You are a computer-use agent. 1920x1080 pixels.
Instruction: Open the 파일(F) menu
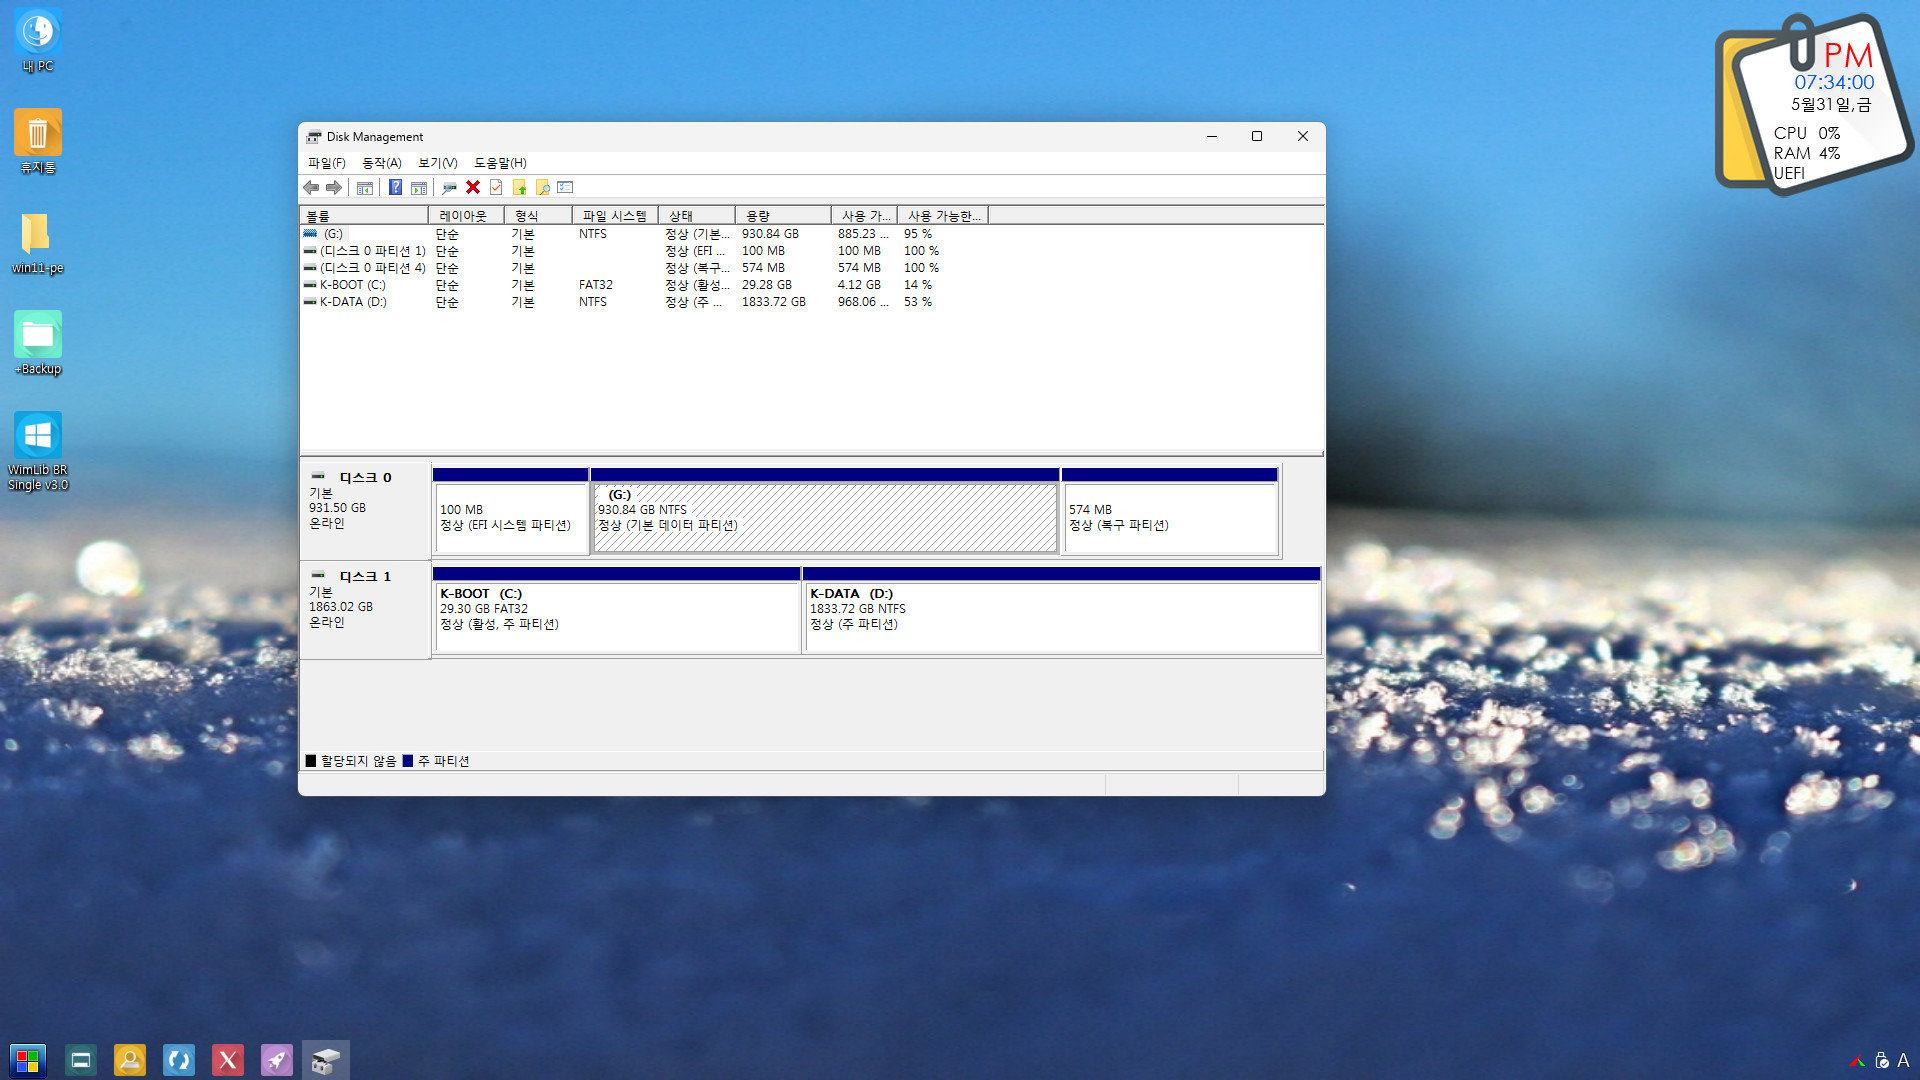click(x=326, y=163)
